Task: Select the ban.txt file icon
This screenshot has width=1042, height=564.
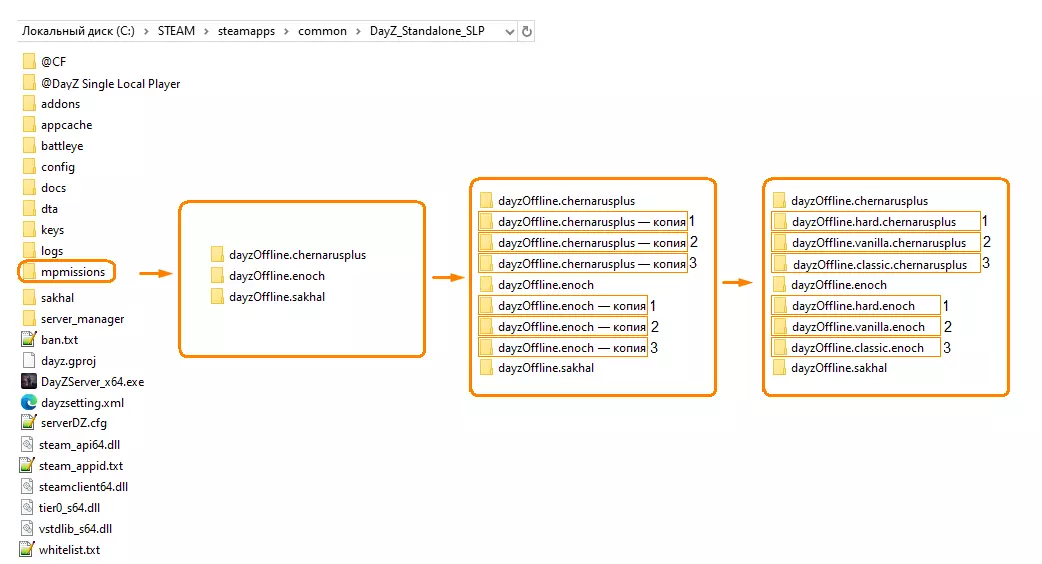Action: [x=29, y=339]
